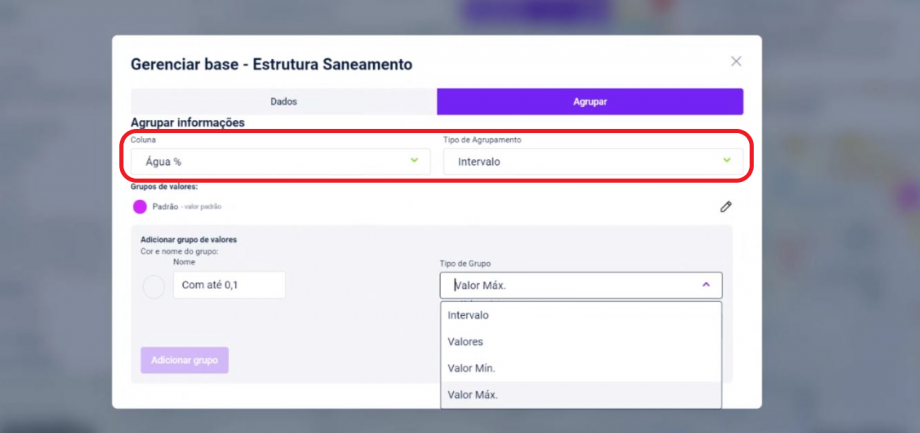Click green chevron of Coluna field
Viewport: 920px width, 433px height.
click(x=415, y=160)
